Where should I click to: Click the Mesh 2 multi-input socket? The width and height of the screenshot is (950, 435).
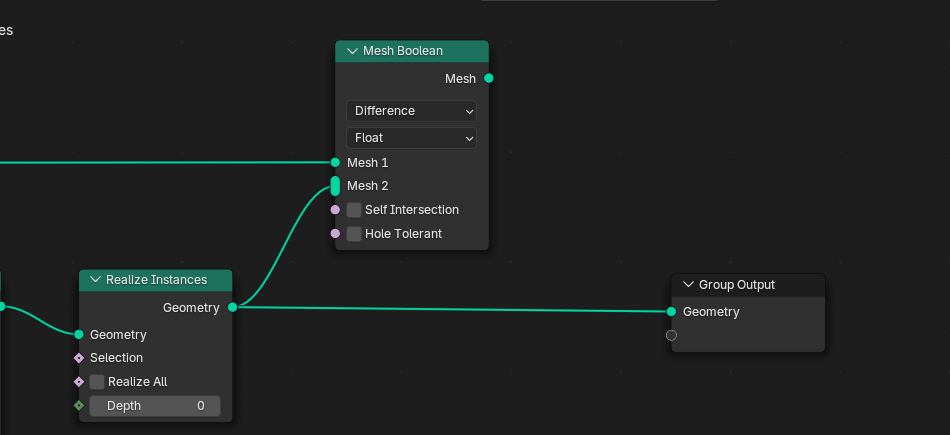pyautogui.click(x=335, y=186)
